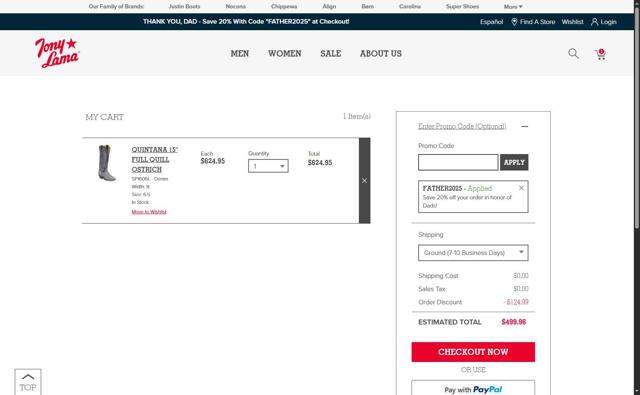Click the Tony Lama logo

point(57,53)
